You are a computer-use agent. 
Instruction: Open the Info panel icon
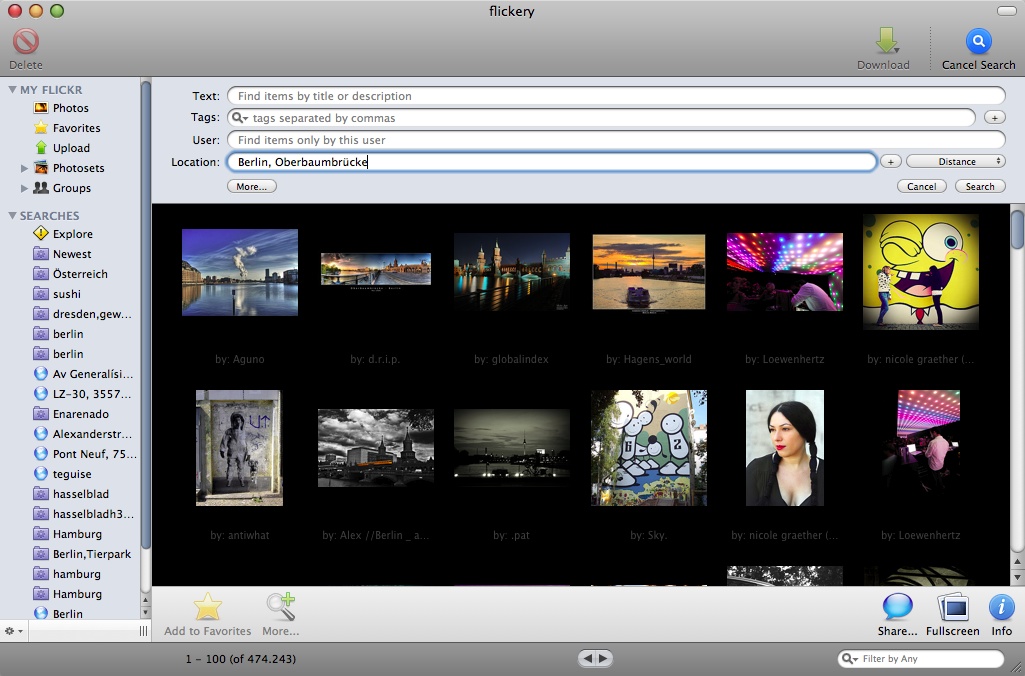click(x=1001, y=607)
